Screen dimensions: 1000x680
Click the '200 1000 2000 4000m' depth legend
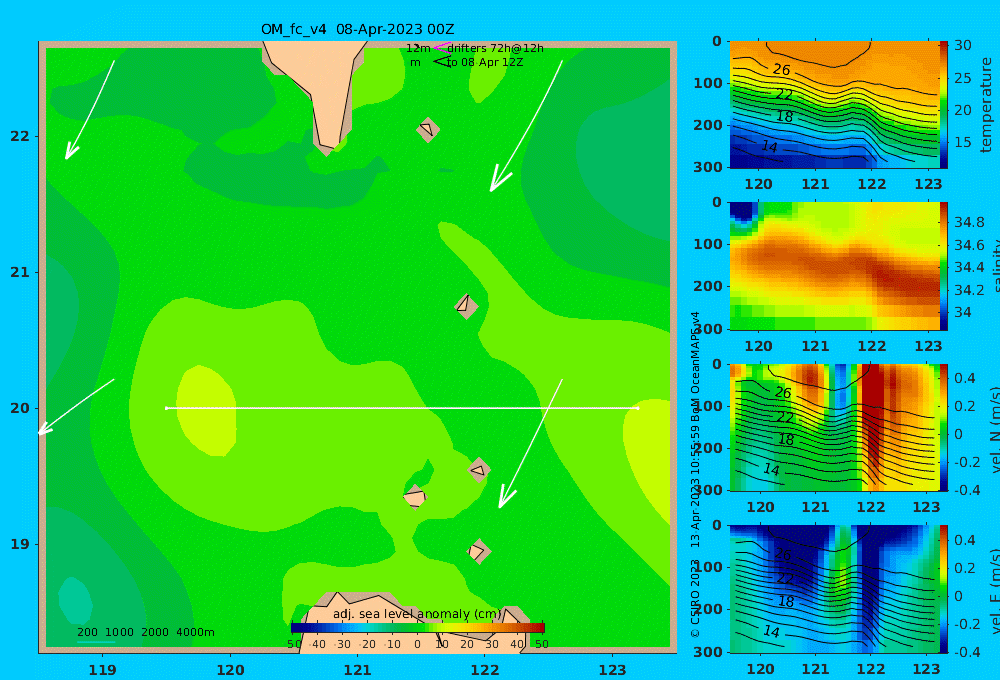pyautogui.click(x=145, y=632)
